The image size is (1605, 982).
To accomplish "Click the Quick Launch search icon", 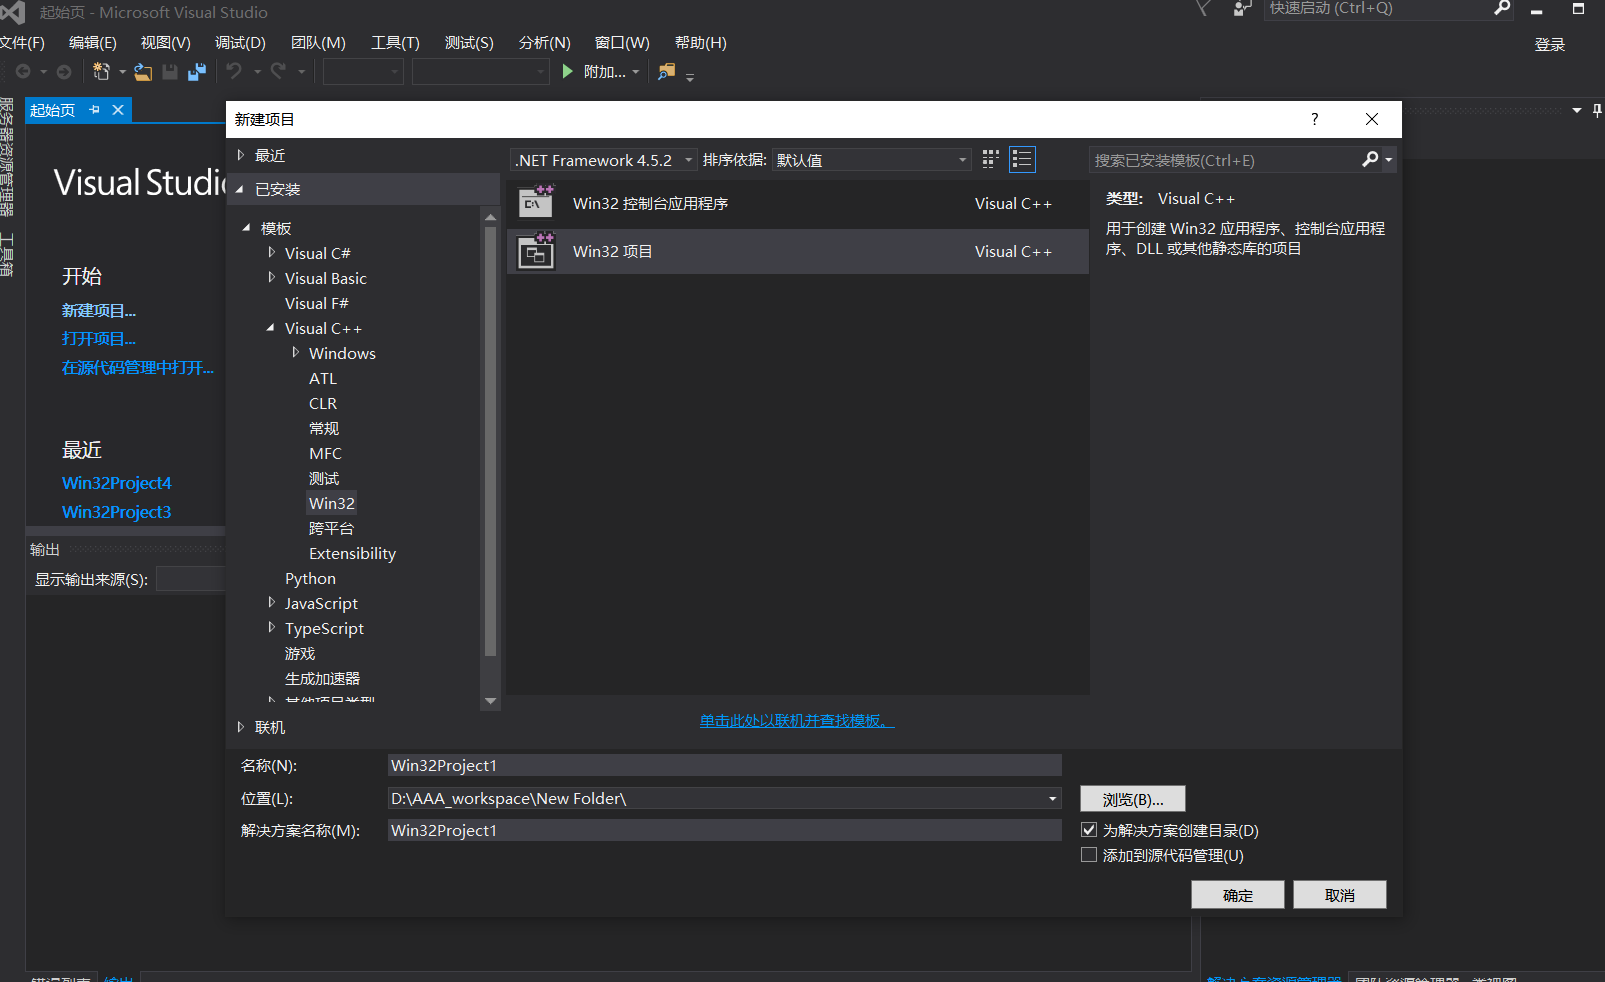I will (1501, 8).
